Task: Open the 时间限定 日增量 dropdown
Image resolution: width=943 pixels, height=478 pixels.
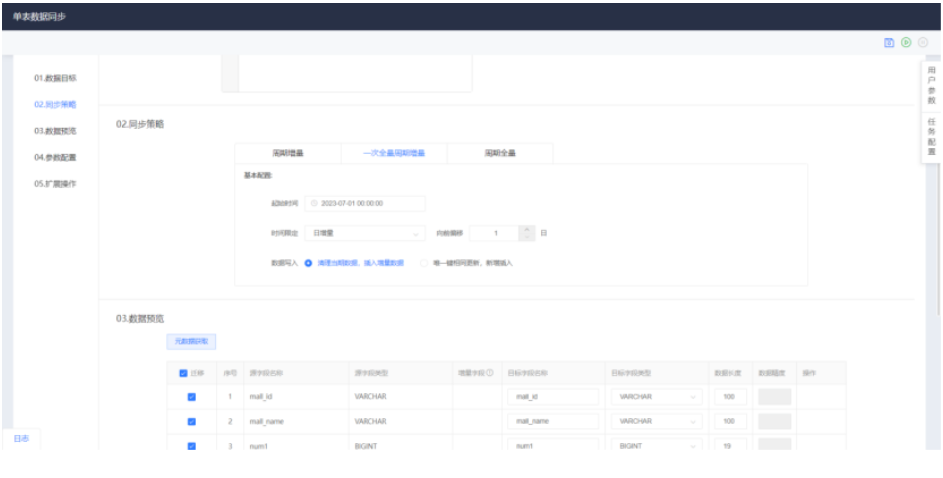Action: 361,233
